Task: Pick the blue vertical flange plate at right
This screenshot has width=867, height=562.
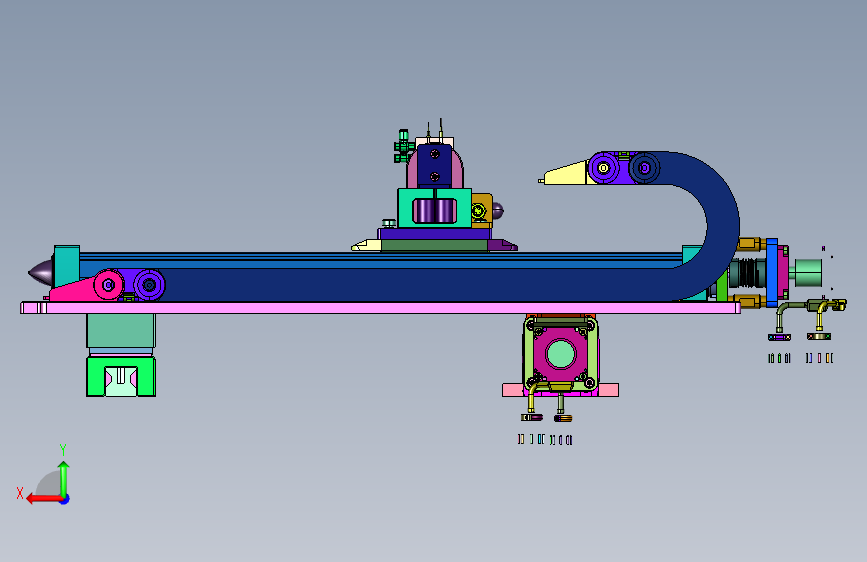Action: [772, 273]
